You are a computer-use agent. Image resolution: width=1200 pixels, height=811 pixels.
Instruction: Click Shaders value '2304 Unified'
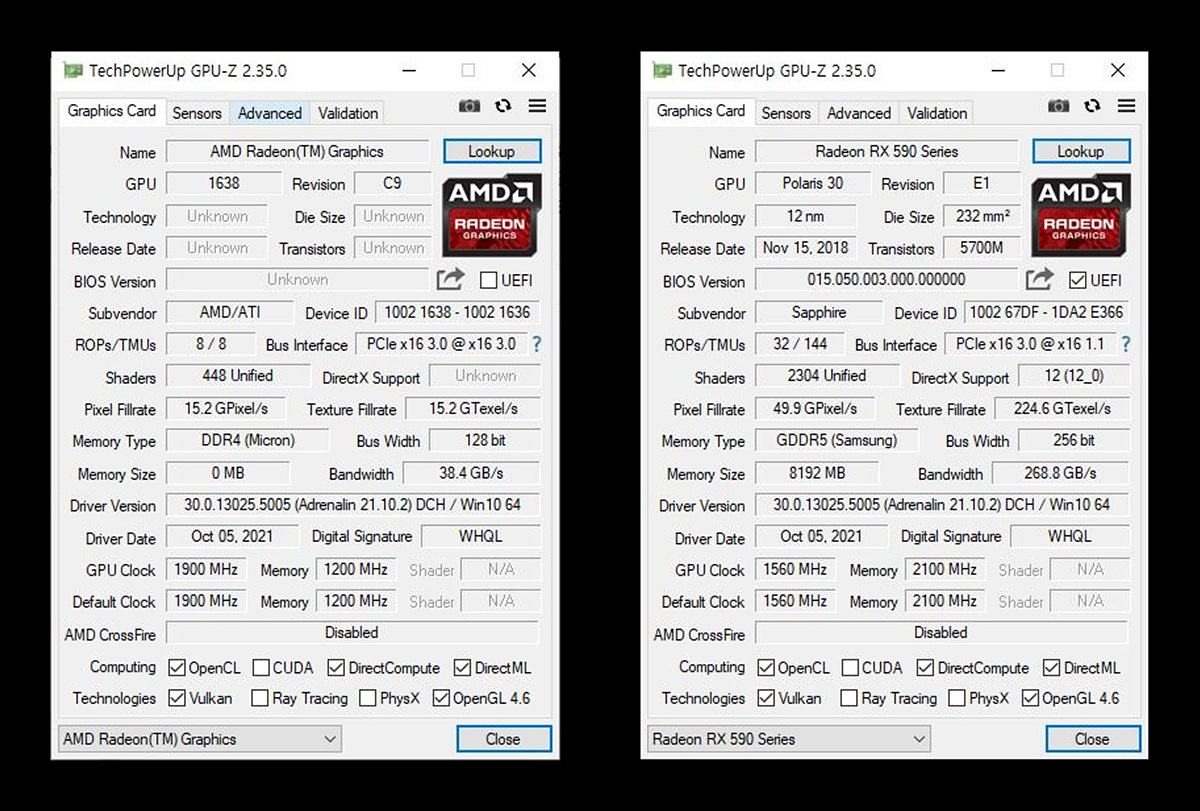(x=826, y=376)
